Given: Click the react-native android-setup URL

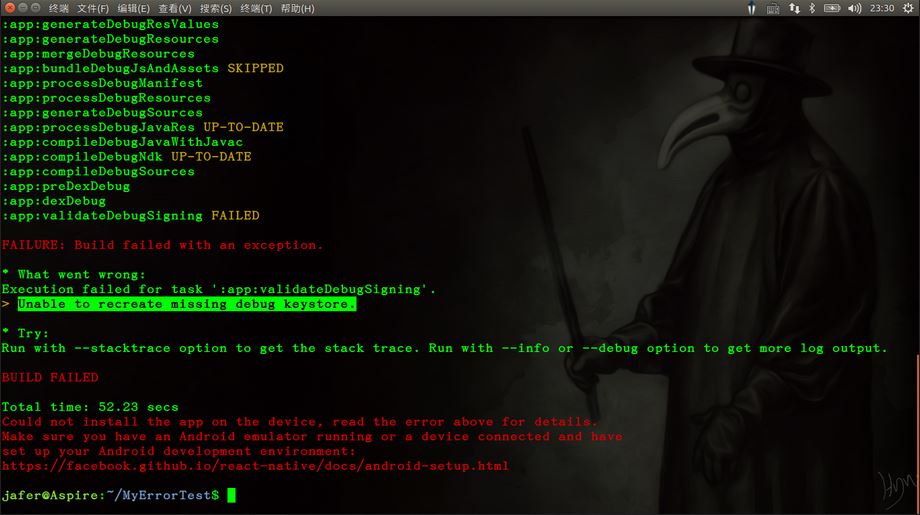Looking at the screenshot, I should [x=255, y=466].
